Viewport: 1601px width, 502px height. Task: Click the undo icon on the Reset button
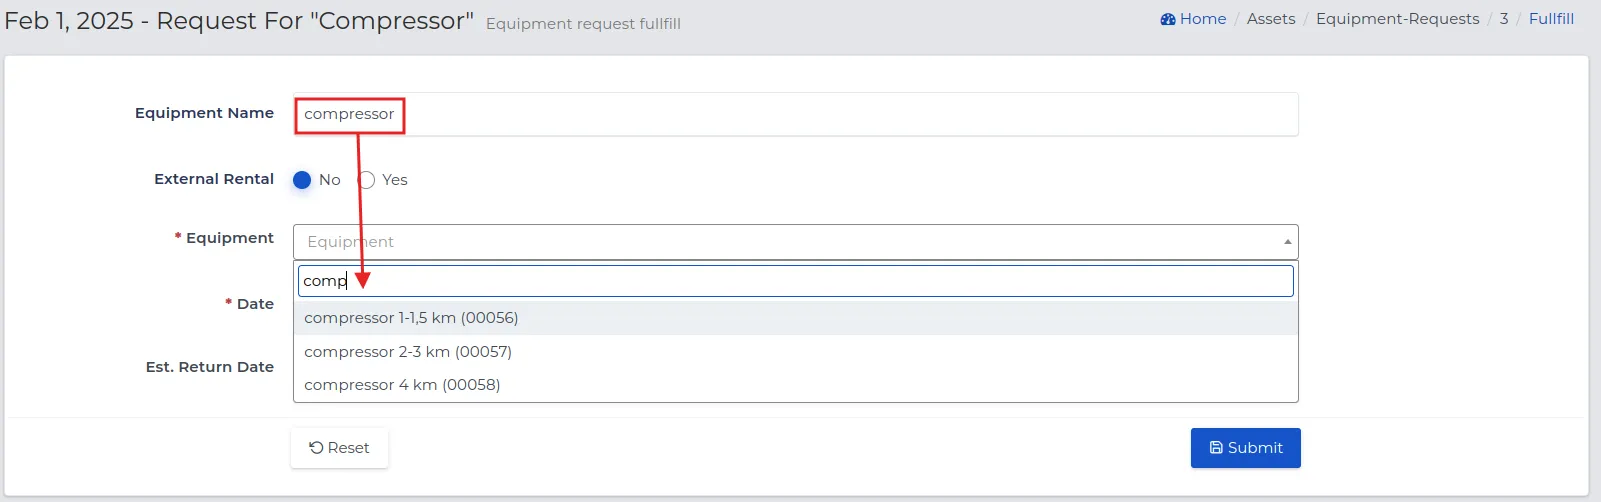pos(316,448)
